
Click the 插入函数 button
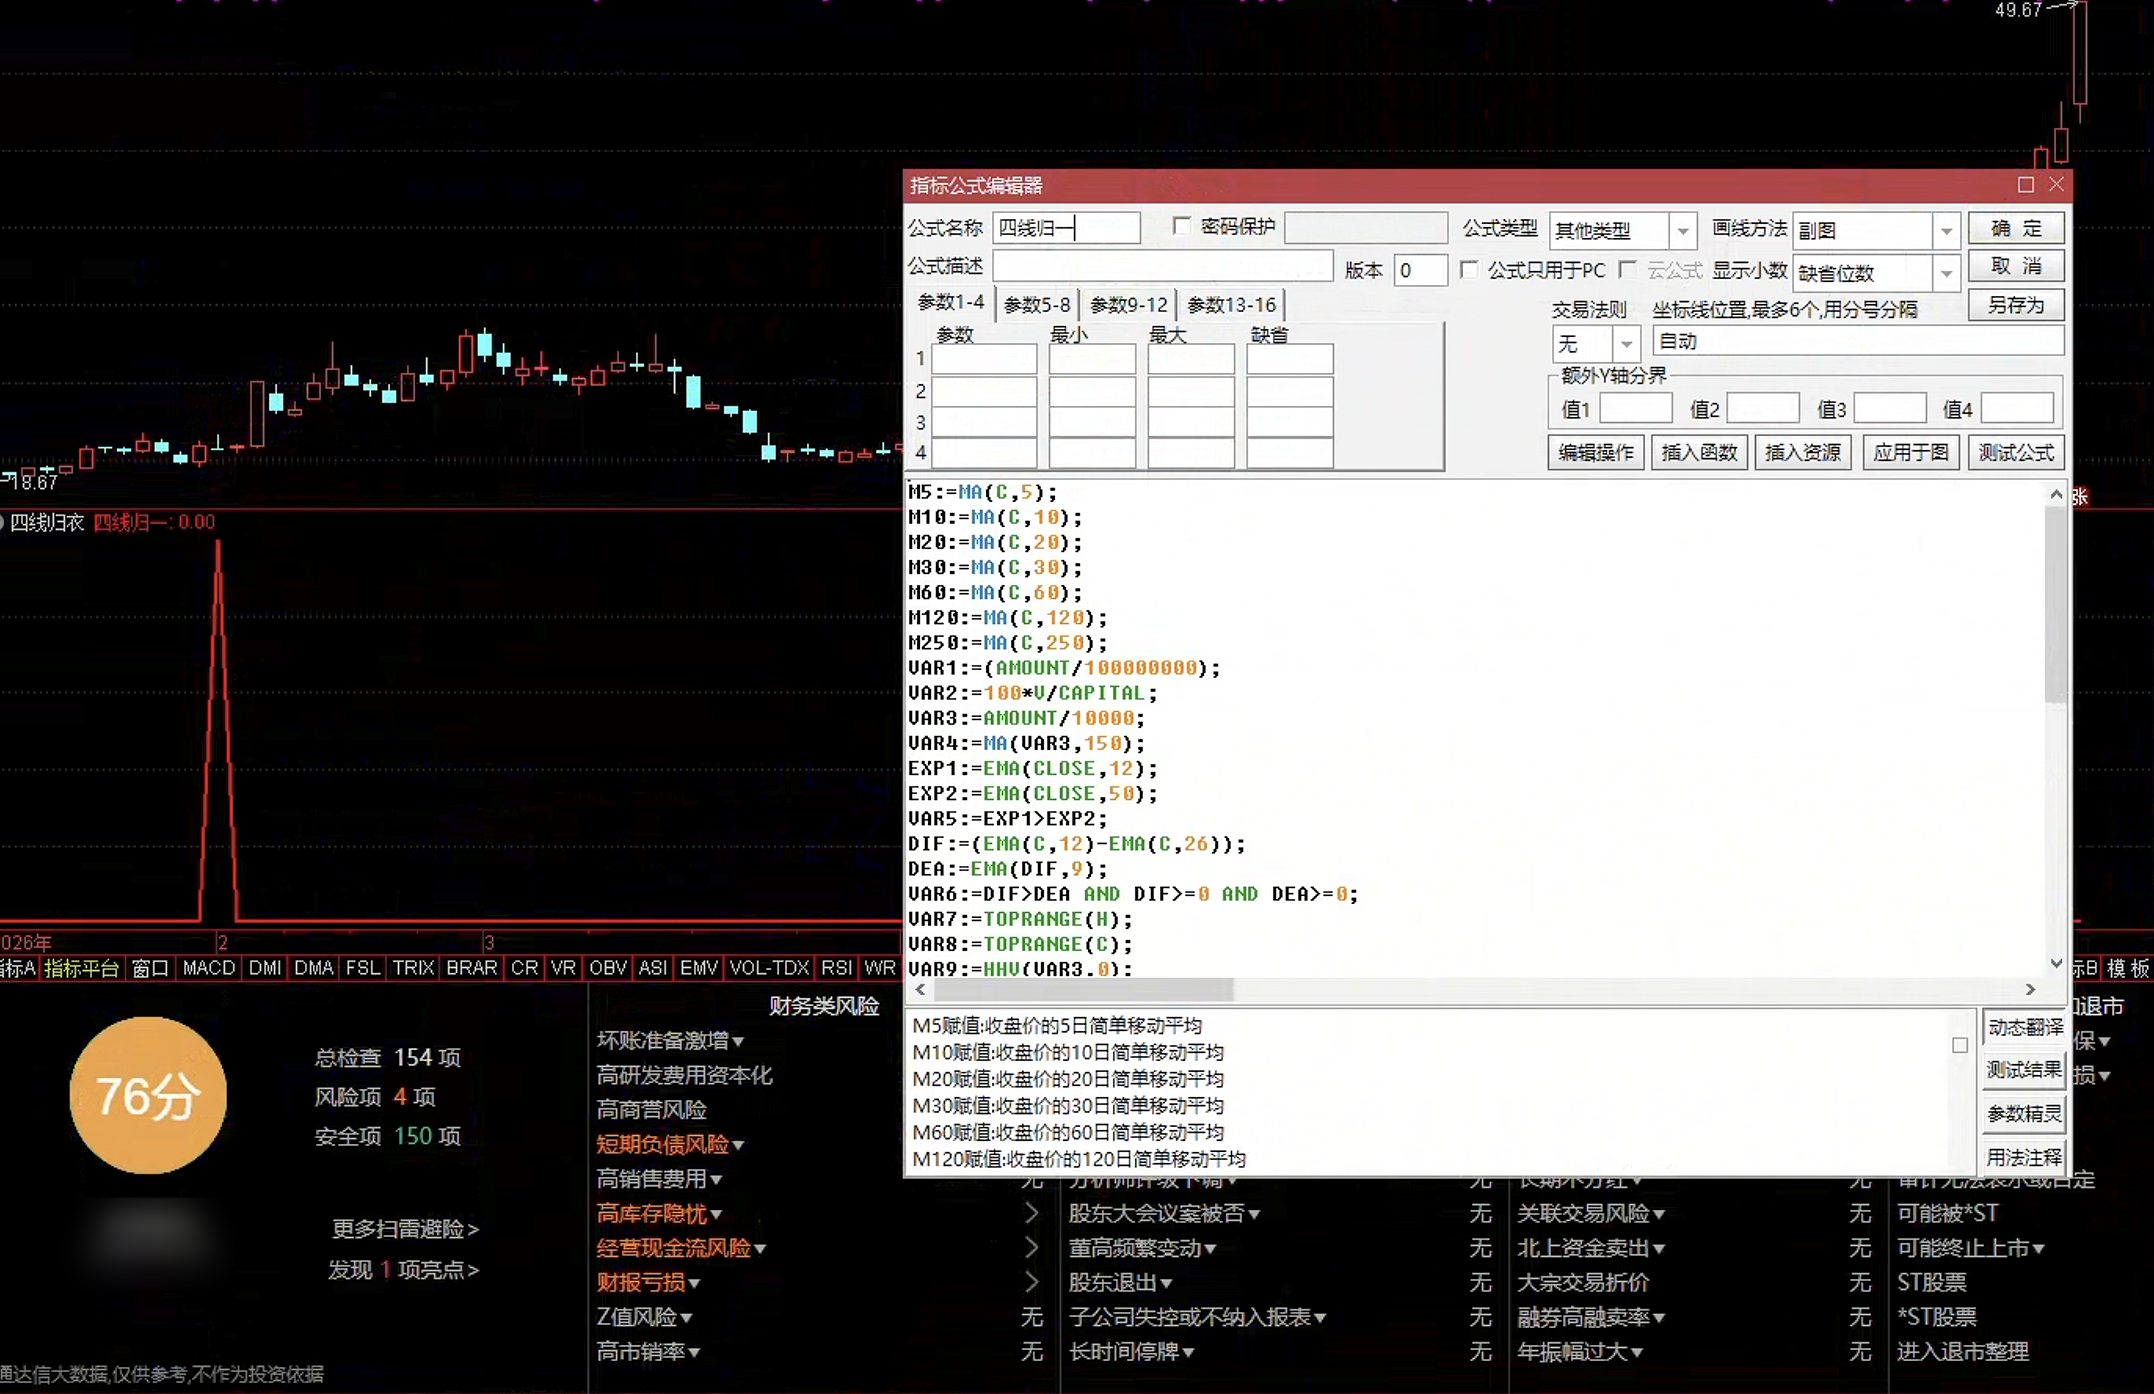tap(1699, 452)
